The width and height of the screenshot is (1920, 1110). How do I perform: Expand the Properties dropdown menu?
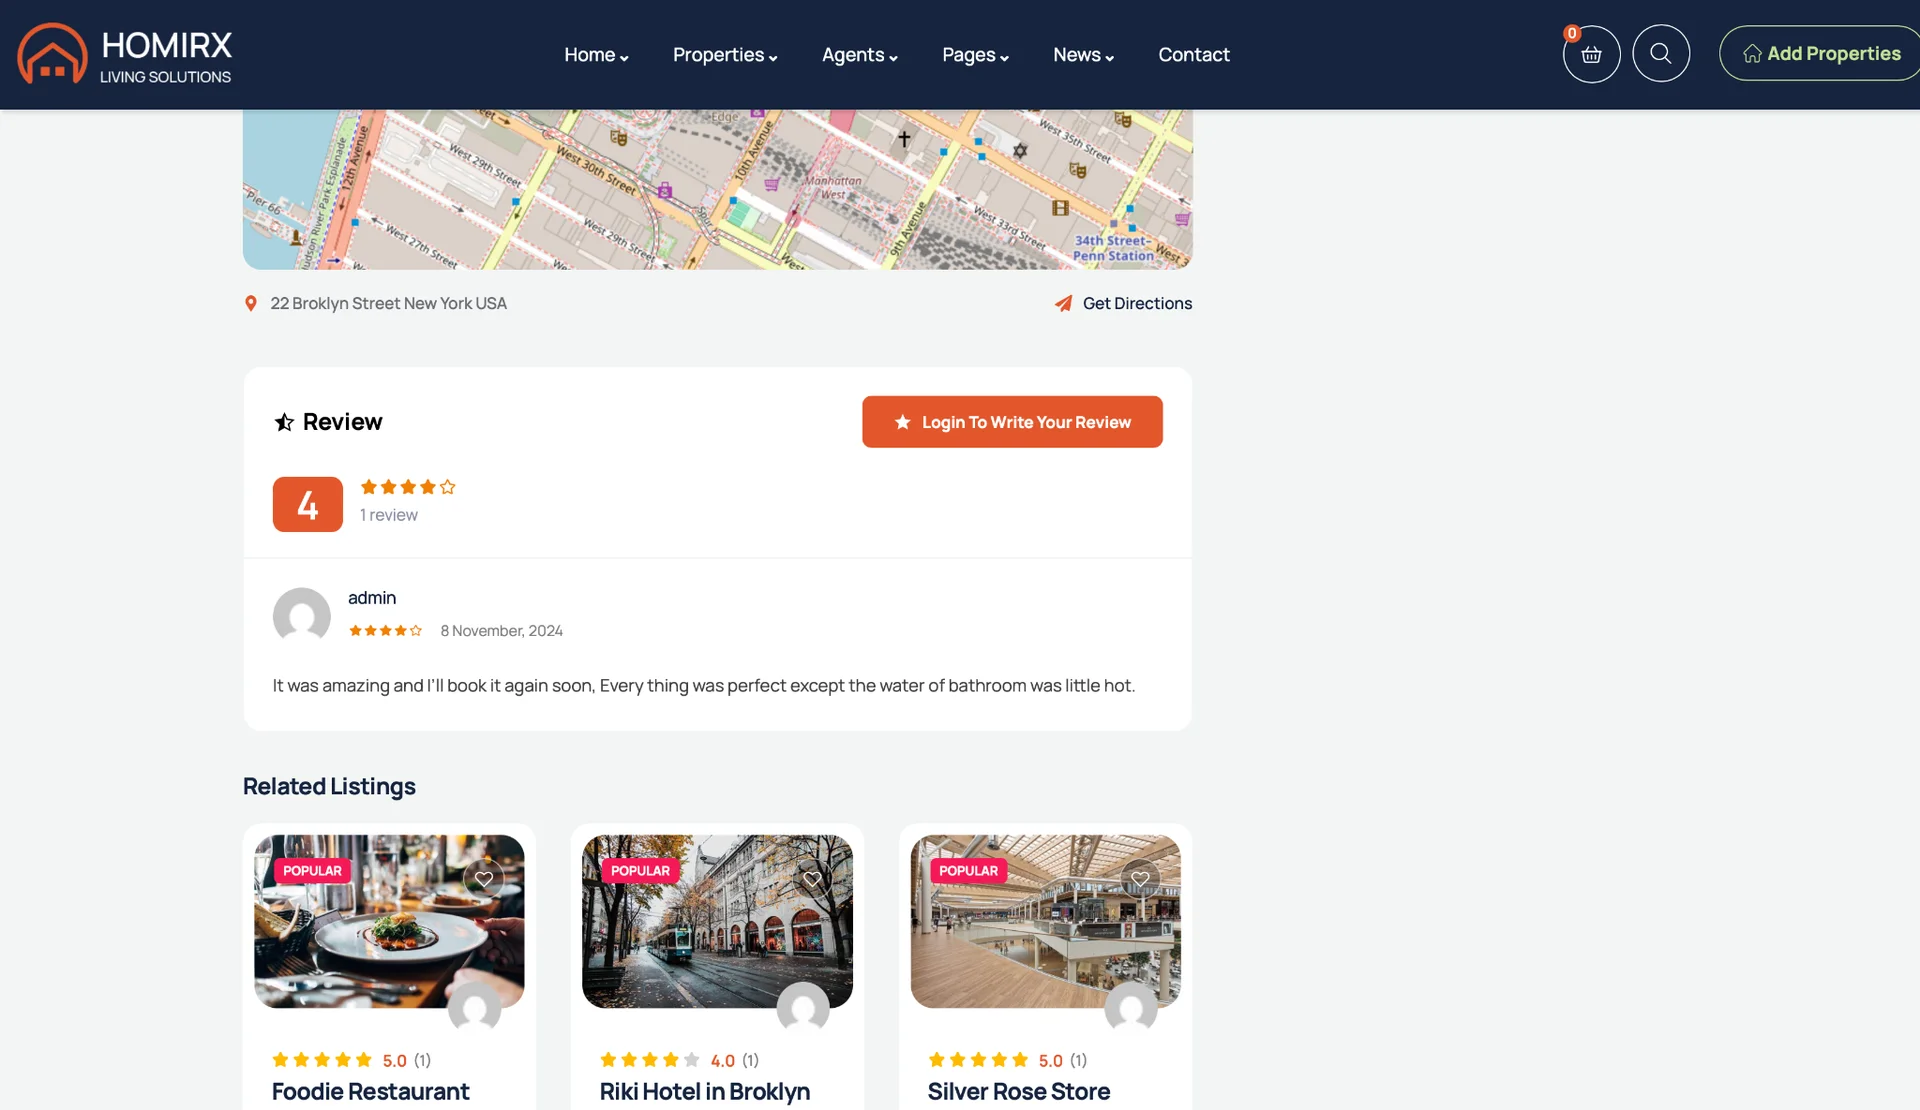point(724,55)
